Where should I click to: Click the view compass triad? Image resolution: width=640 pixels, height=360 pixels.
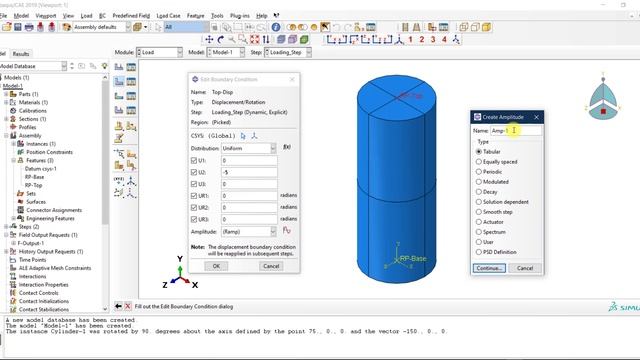(x=603, y=98)
